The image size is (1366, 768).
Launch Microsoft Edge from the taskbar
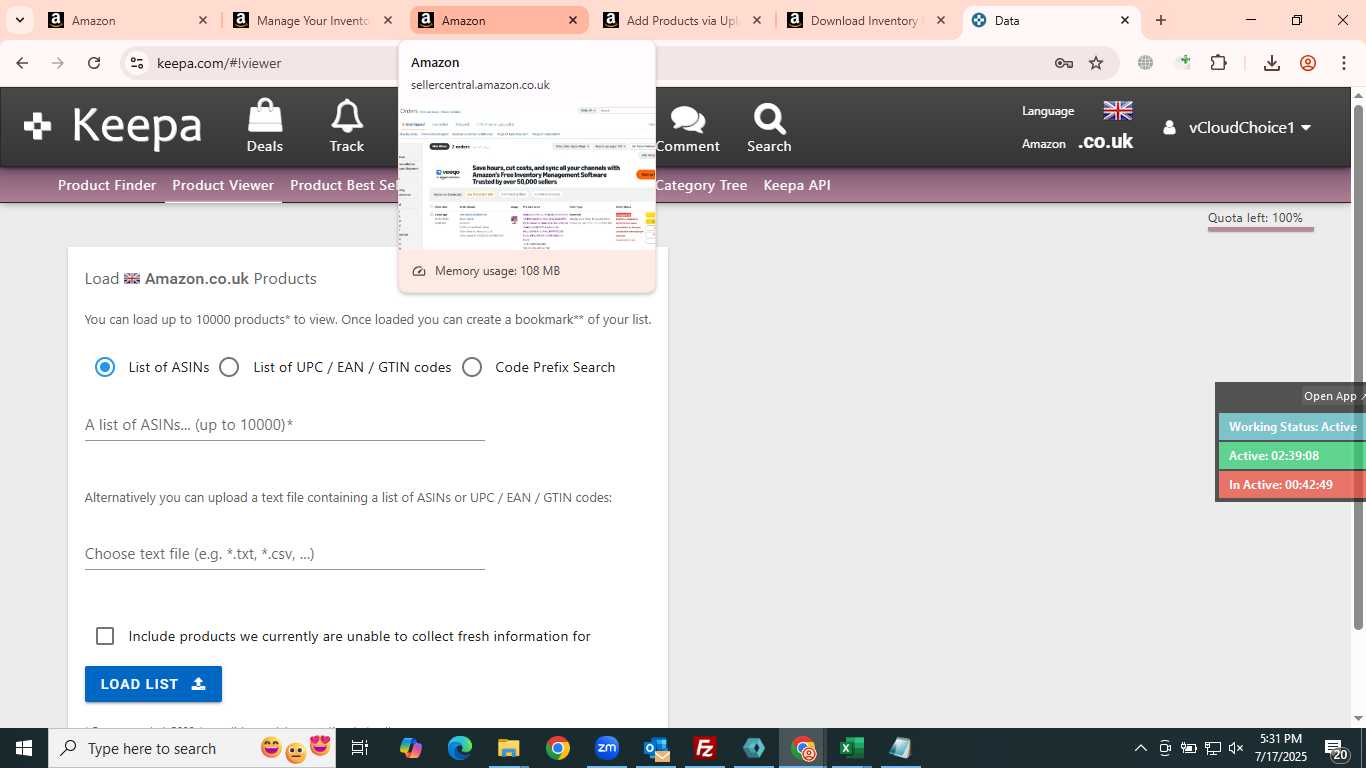(x=460, y=748)
